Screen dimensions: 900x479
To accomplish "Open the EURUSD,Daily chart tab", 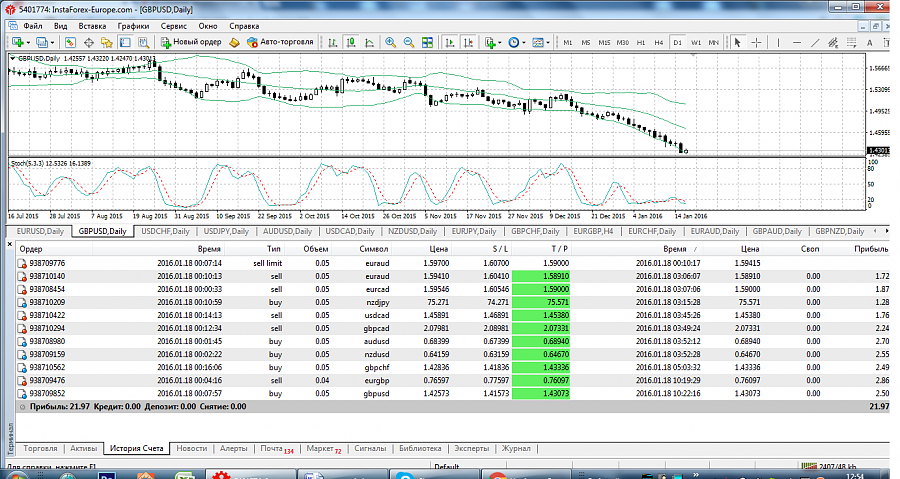I will point(40,231).
